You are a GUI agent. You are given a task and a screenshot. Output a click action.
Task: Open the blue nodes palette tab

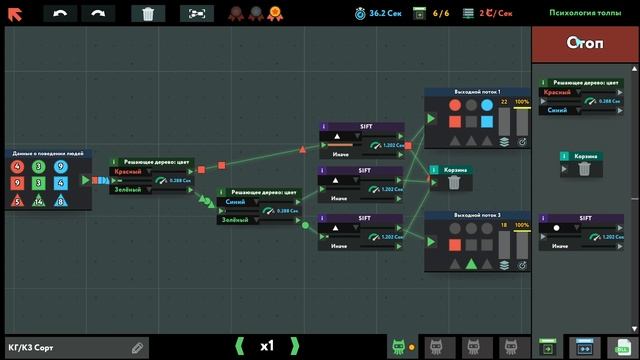click(x=584, y=347)
